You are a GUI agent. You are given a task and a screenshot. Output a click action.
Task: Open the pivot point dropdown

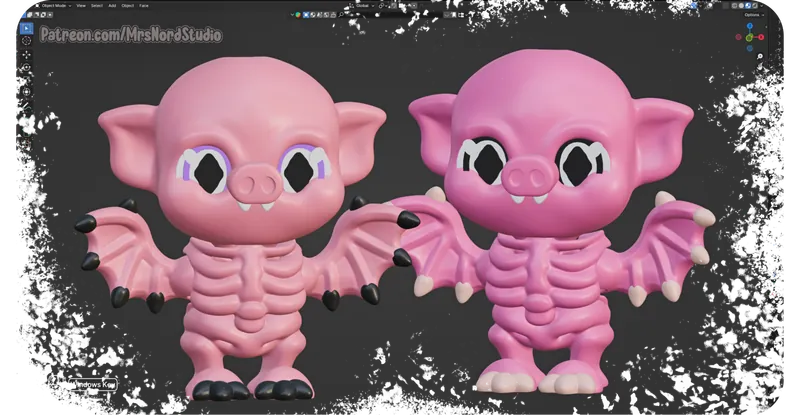[383, 6]
